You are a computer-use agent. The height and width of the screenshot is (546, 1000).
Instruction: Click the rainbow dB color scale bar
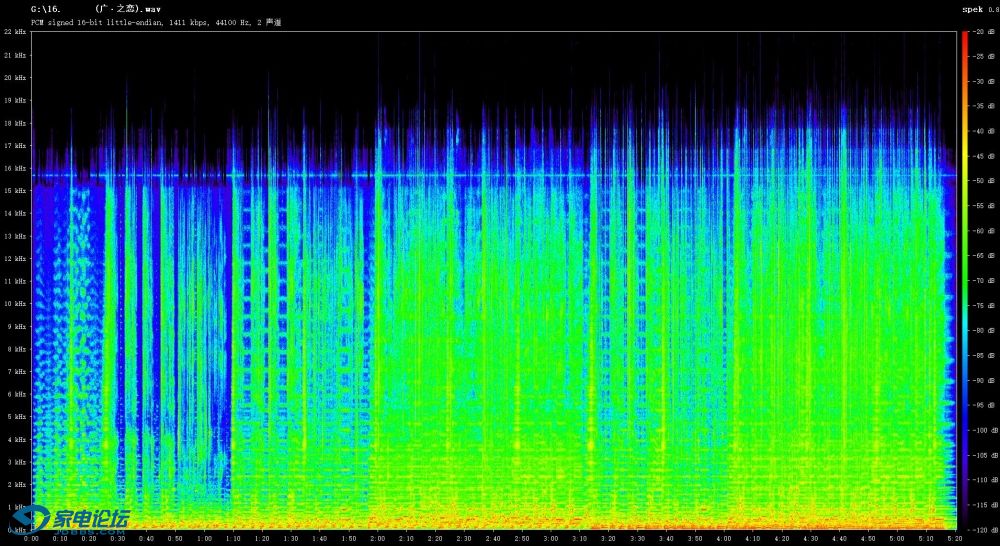964,280
